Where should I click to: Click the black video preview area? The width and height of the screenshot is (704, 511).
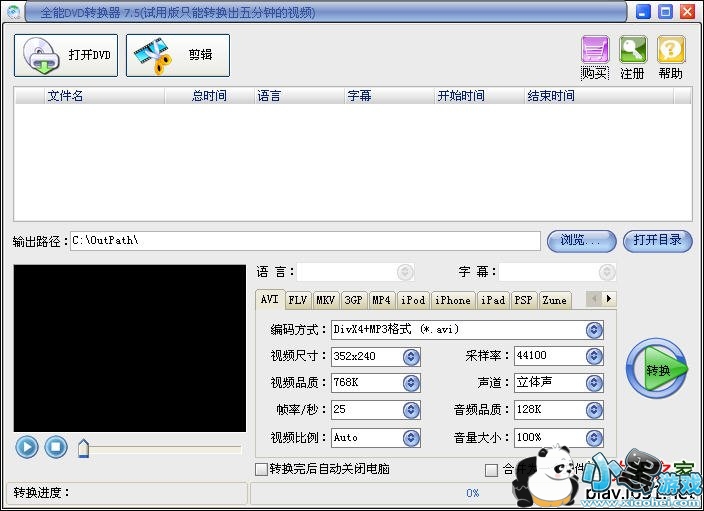click(x=130, y=348)
